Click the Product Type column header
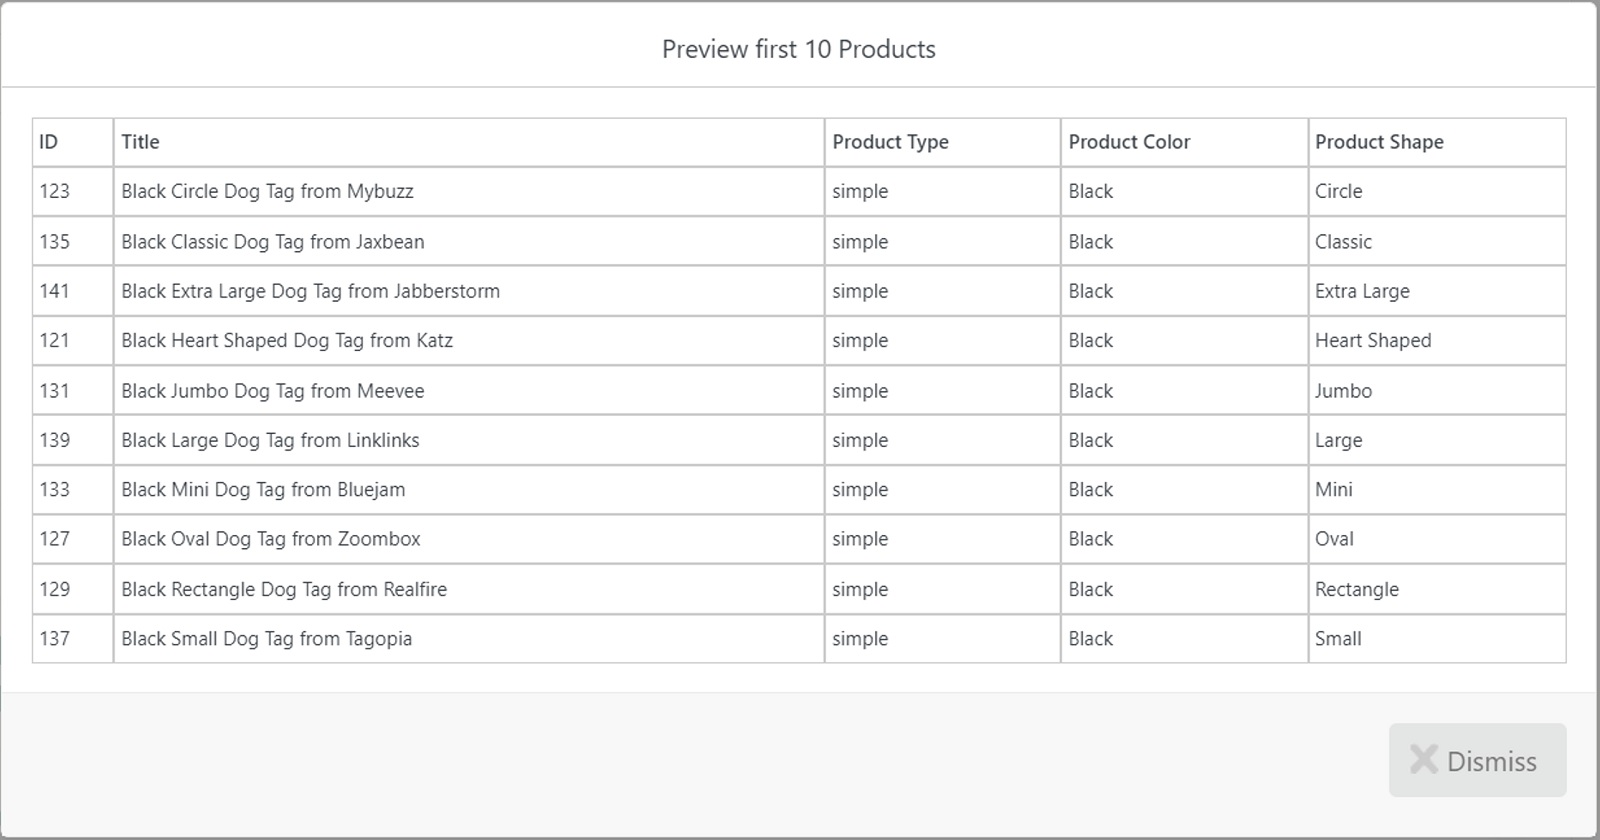This screenshot has width=1600, height=840. pyautogui.click(x=890, y=142)
